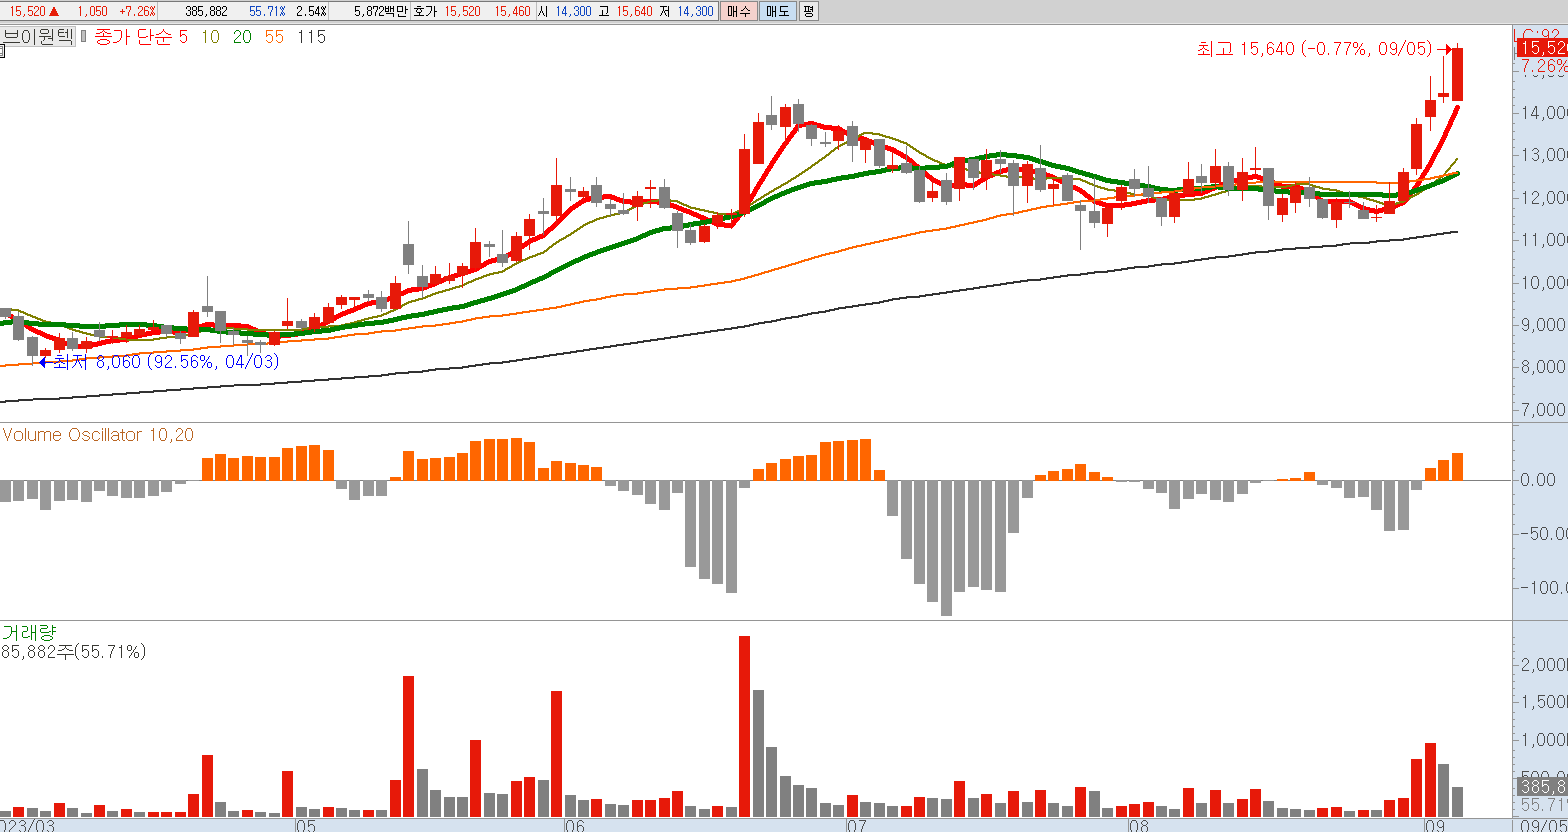Click the red 15,520 price tag on axis

coord(1542,47)
